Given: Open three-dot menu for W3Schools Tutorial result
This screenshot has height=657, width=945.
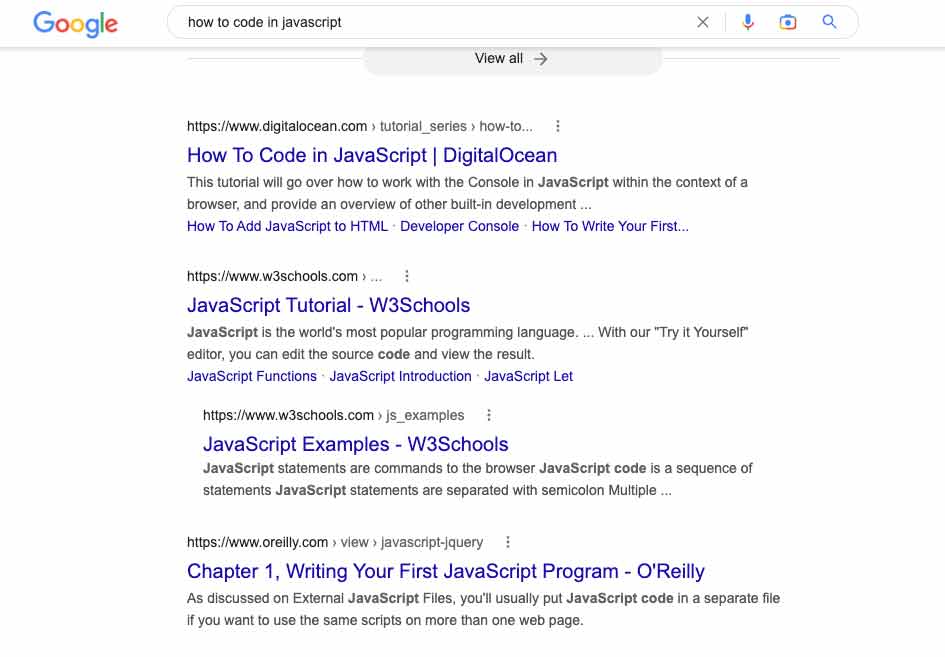Looking at the screenshot, I should (407, 276).
